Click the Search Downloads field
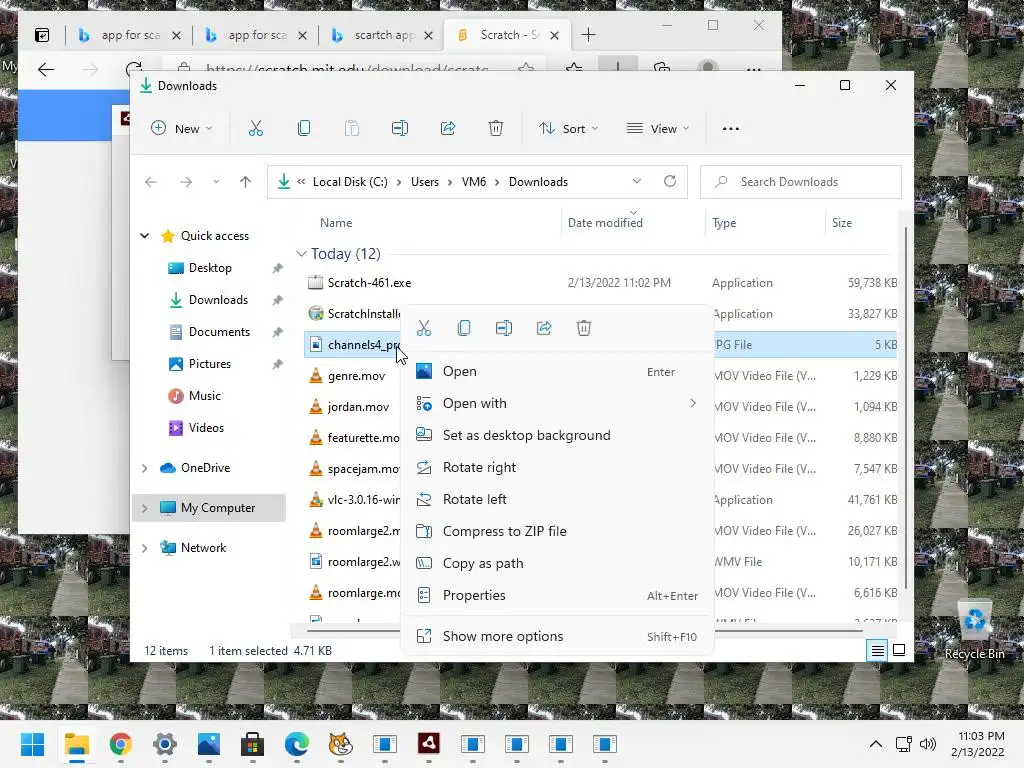1024x768 pixels. click(801, 182)
